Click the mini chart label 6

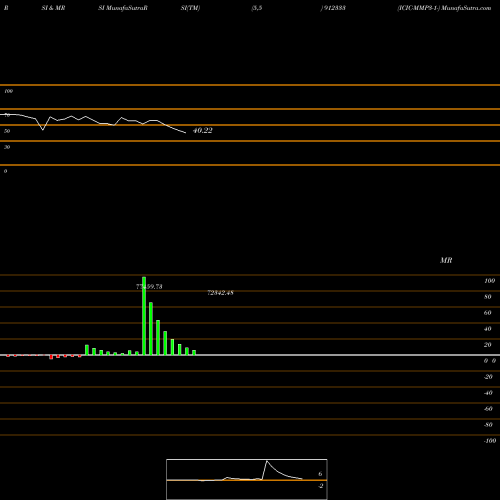(320, 474)
